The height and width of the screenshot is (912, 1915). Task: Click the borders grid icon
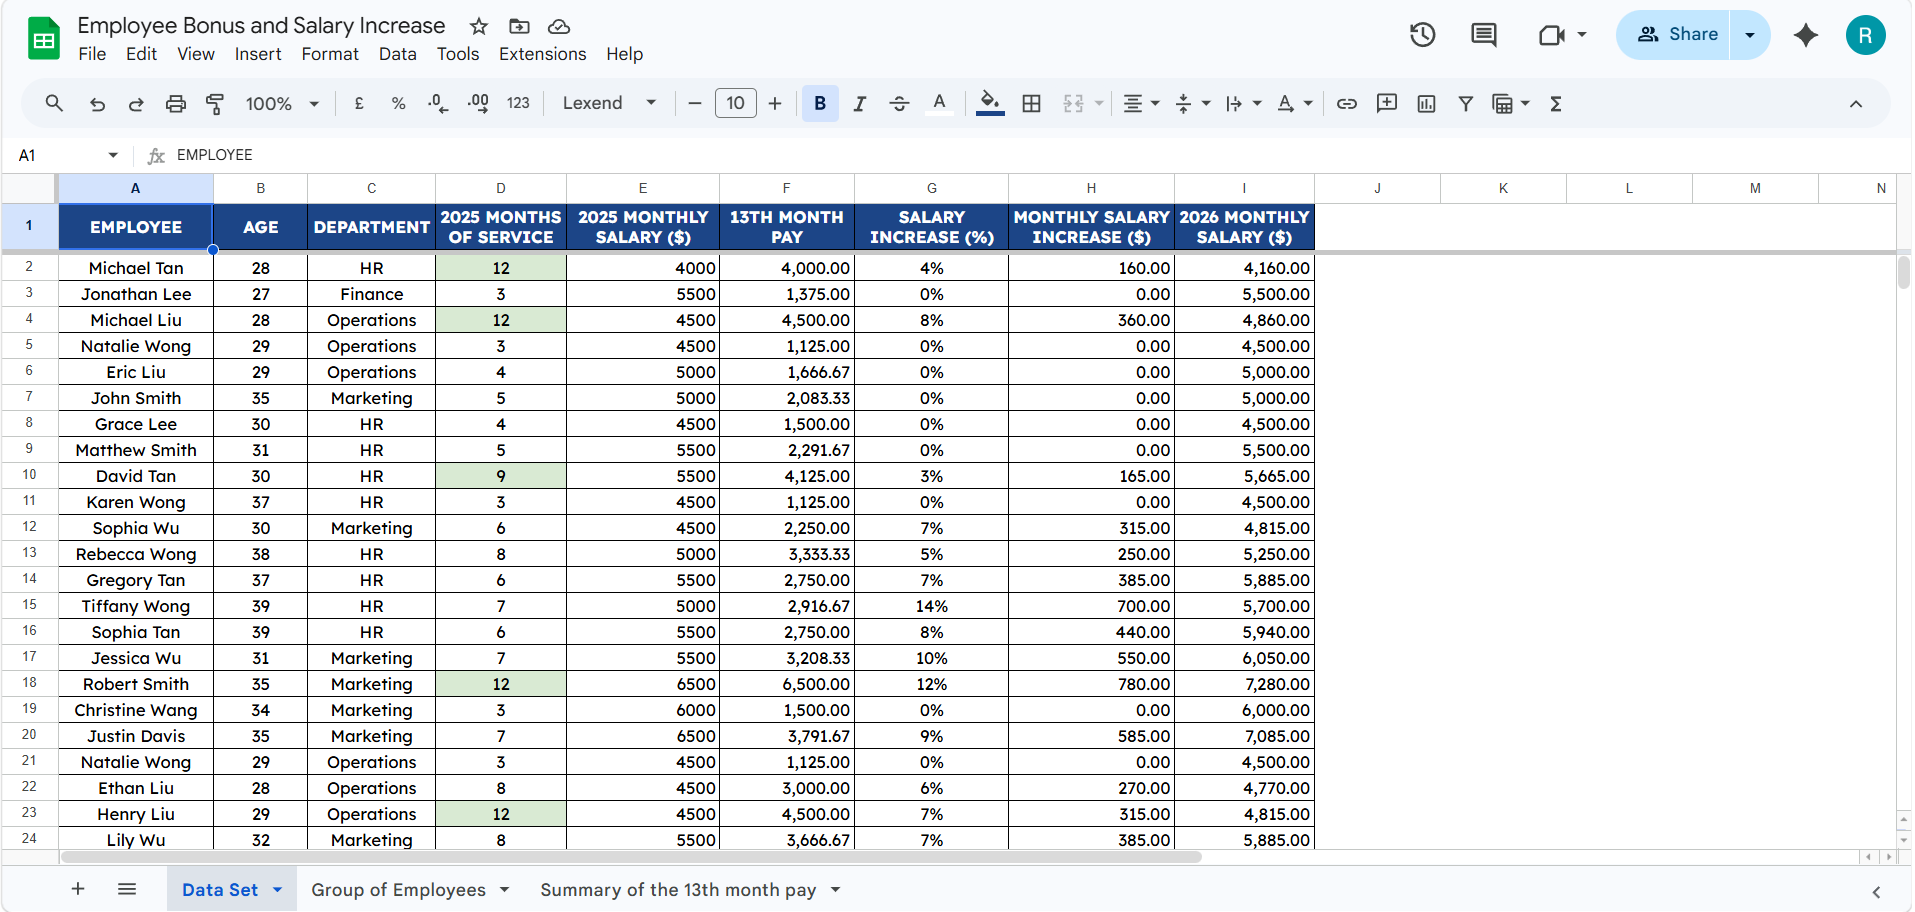pyautogui.click(x=1032, y=103)
